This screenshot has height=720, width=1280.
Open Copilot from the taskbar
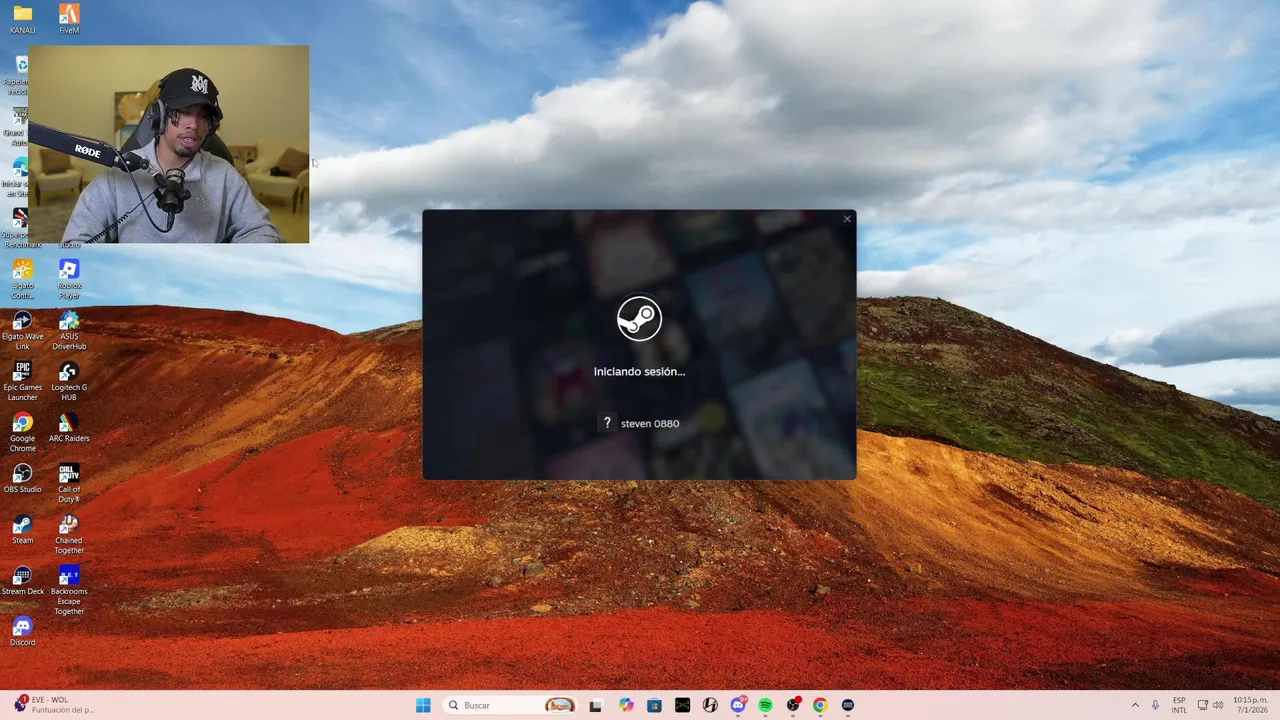pos(626,705)
